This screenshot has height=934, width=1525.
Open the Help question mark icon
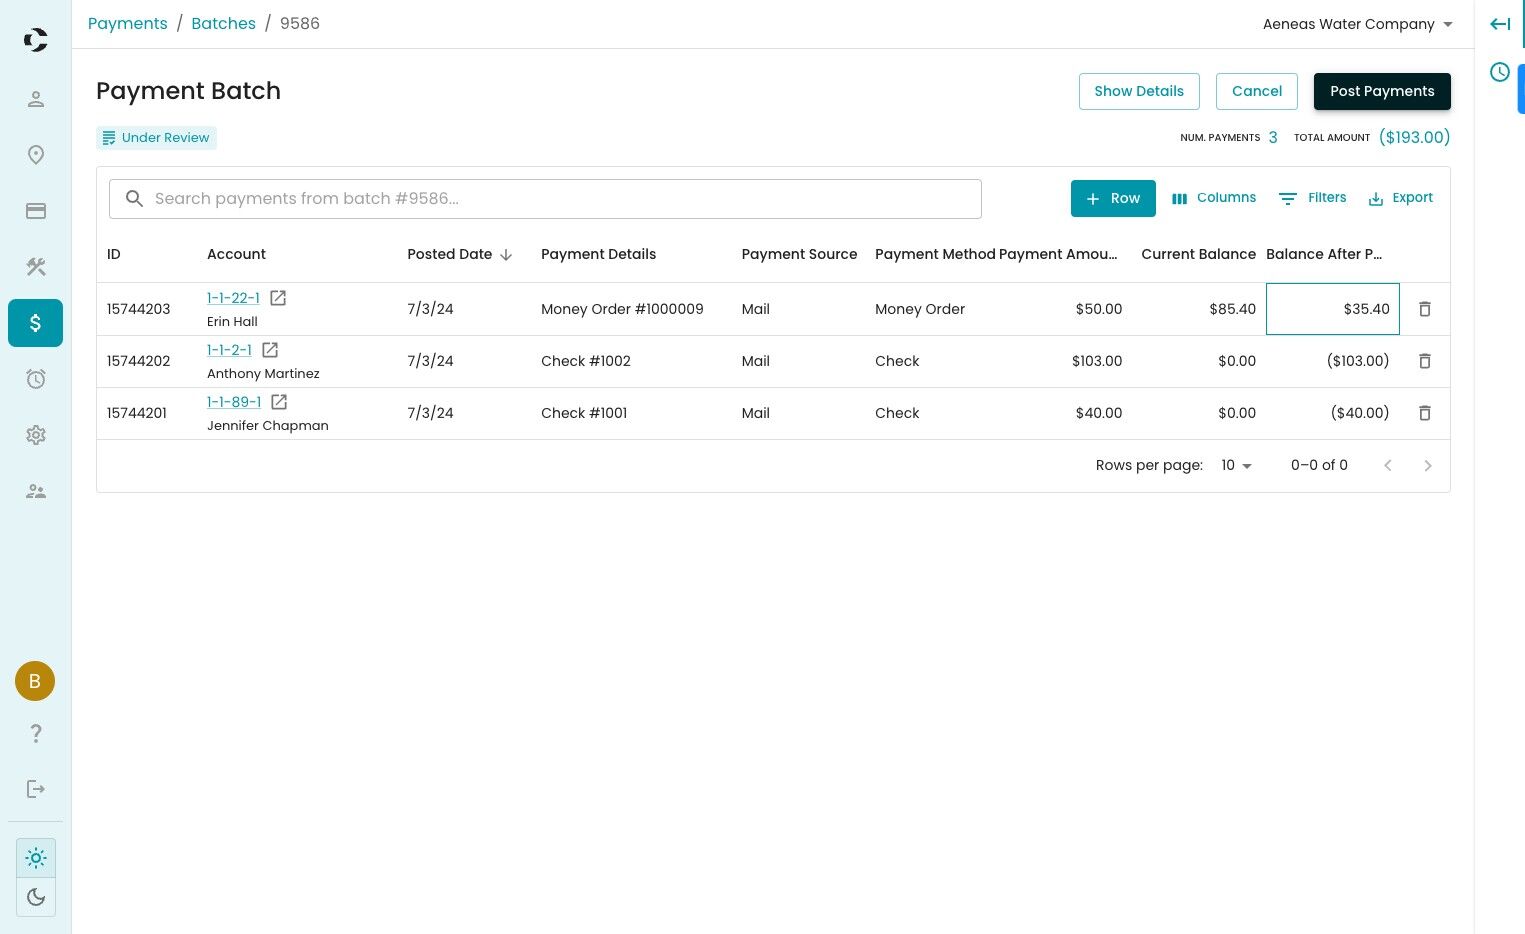(x=36, y=733)
